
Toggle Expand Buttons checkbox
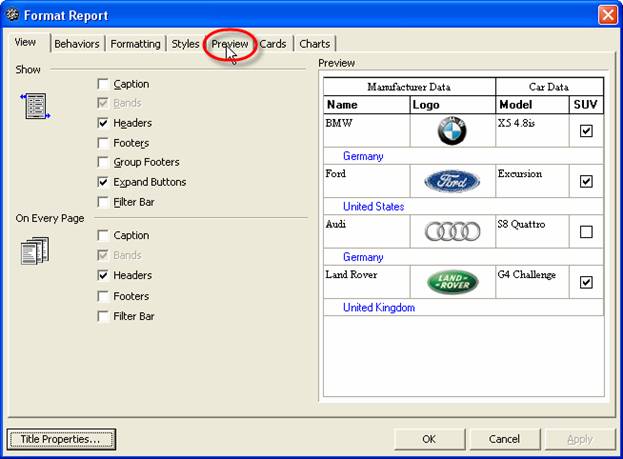tap(104, 182)
